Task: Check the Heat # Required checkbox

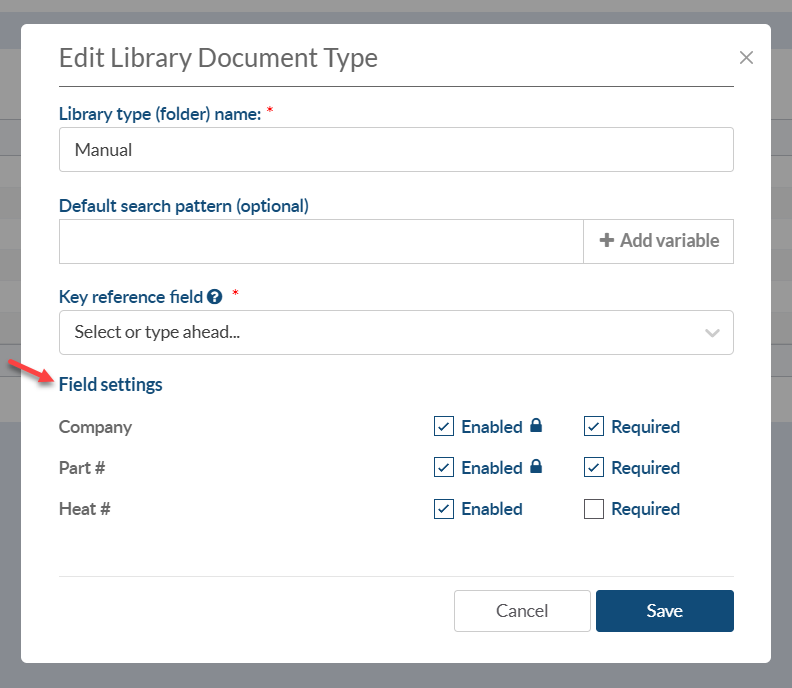Action: 594,509
